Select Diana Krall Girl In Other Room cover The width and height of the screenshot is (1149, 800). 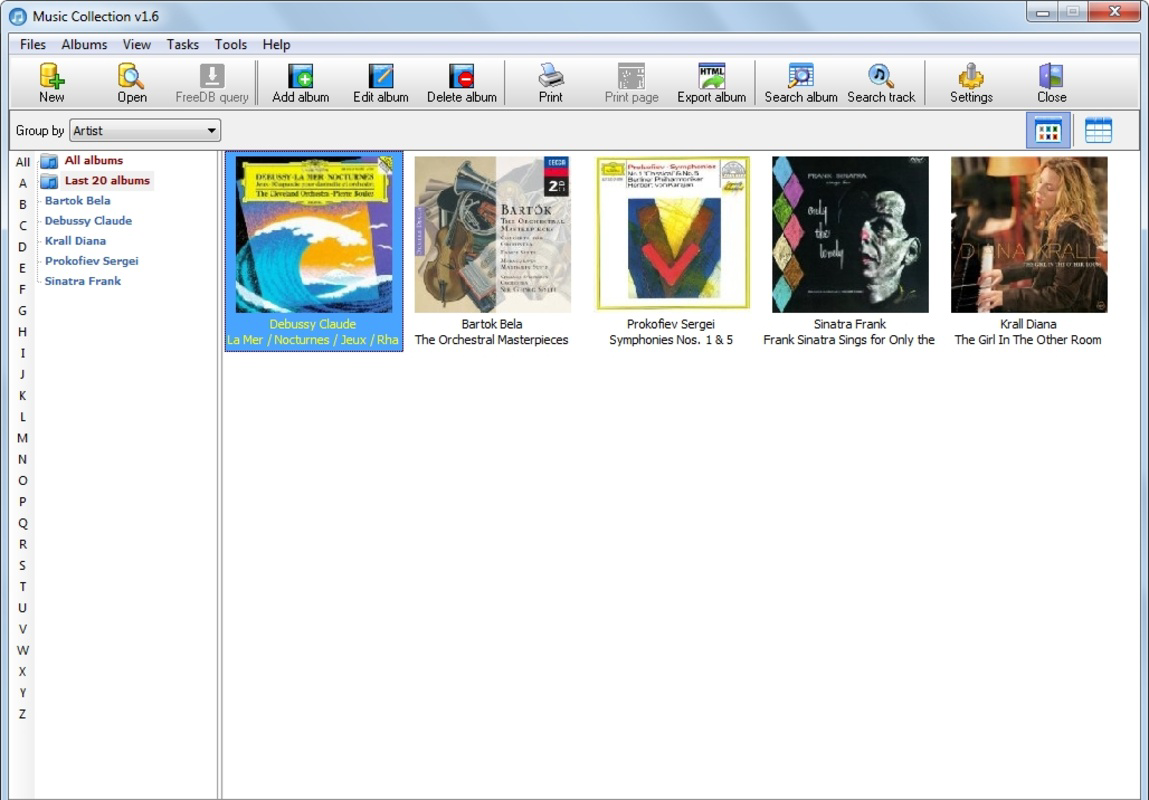pos(1029,234)
